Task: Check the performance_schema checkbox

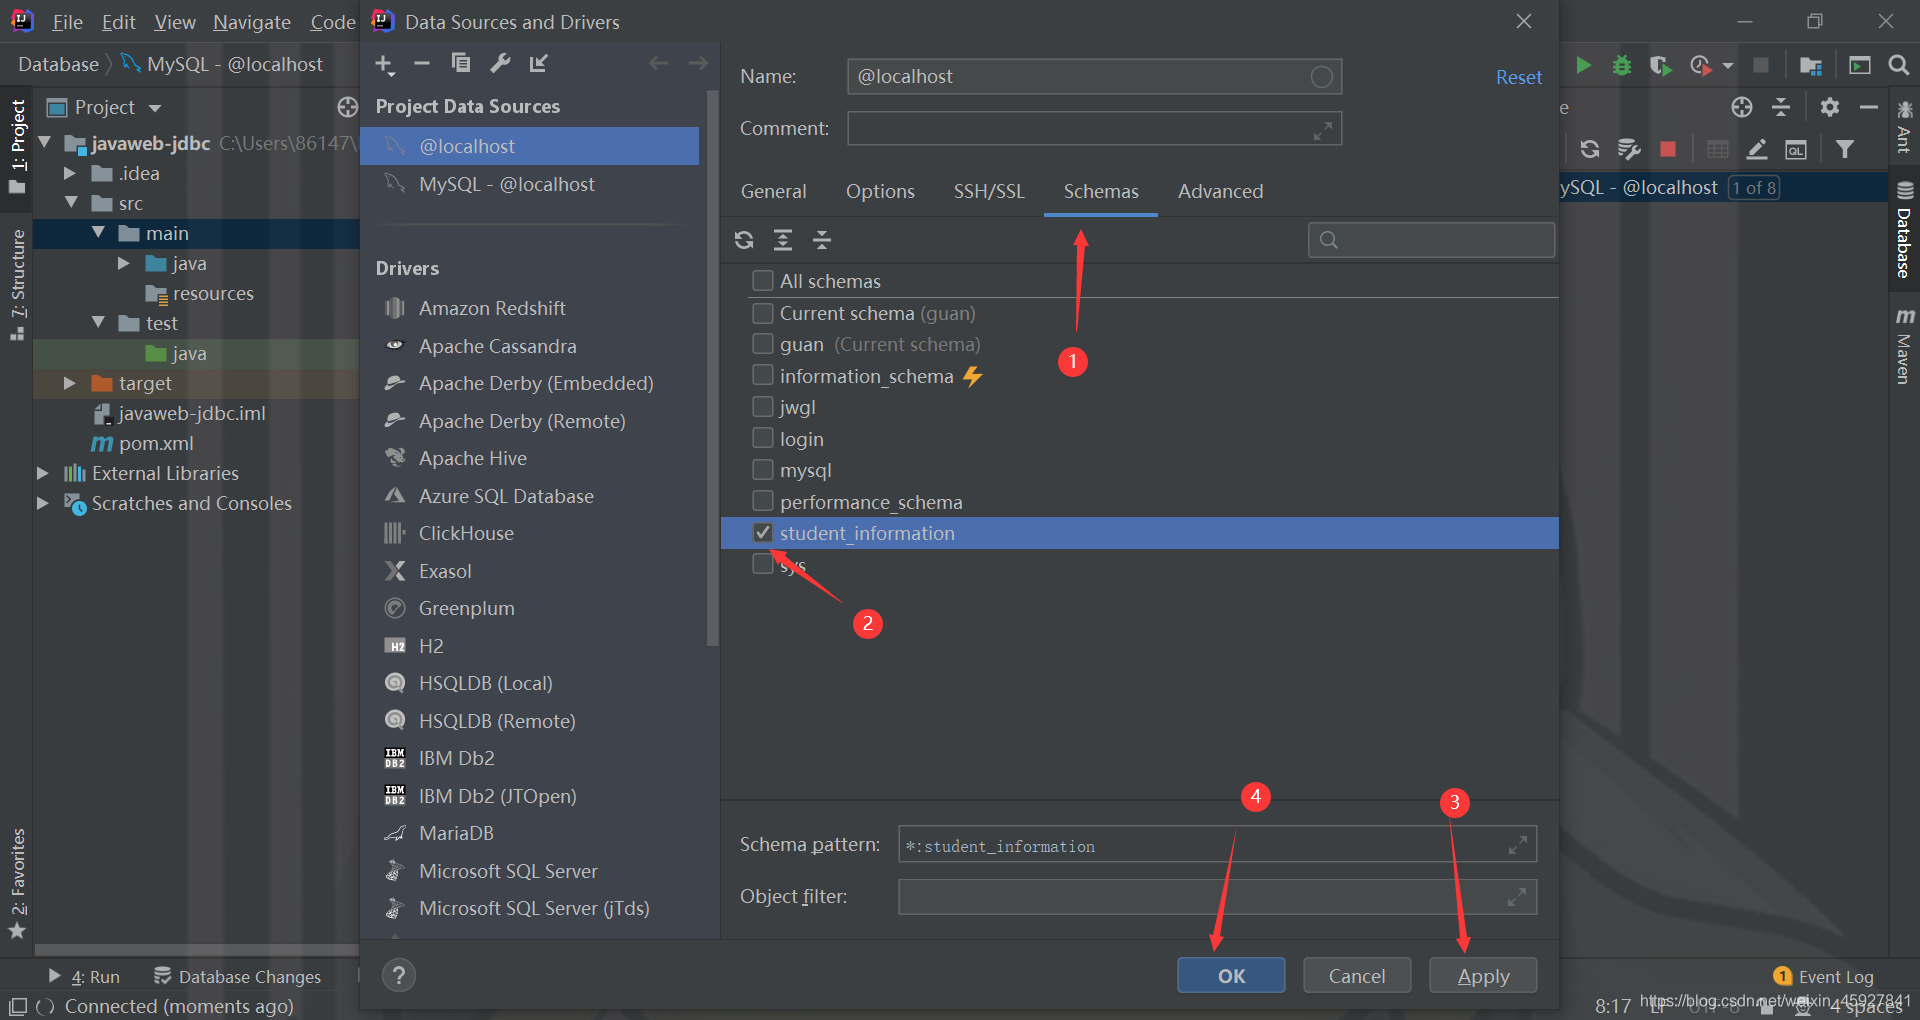Action: tap(763, 502)
